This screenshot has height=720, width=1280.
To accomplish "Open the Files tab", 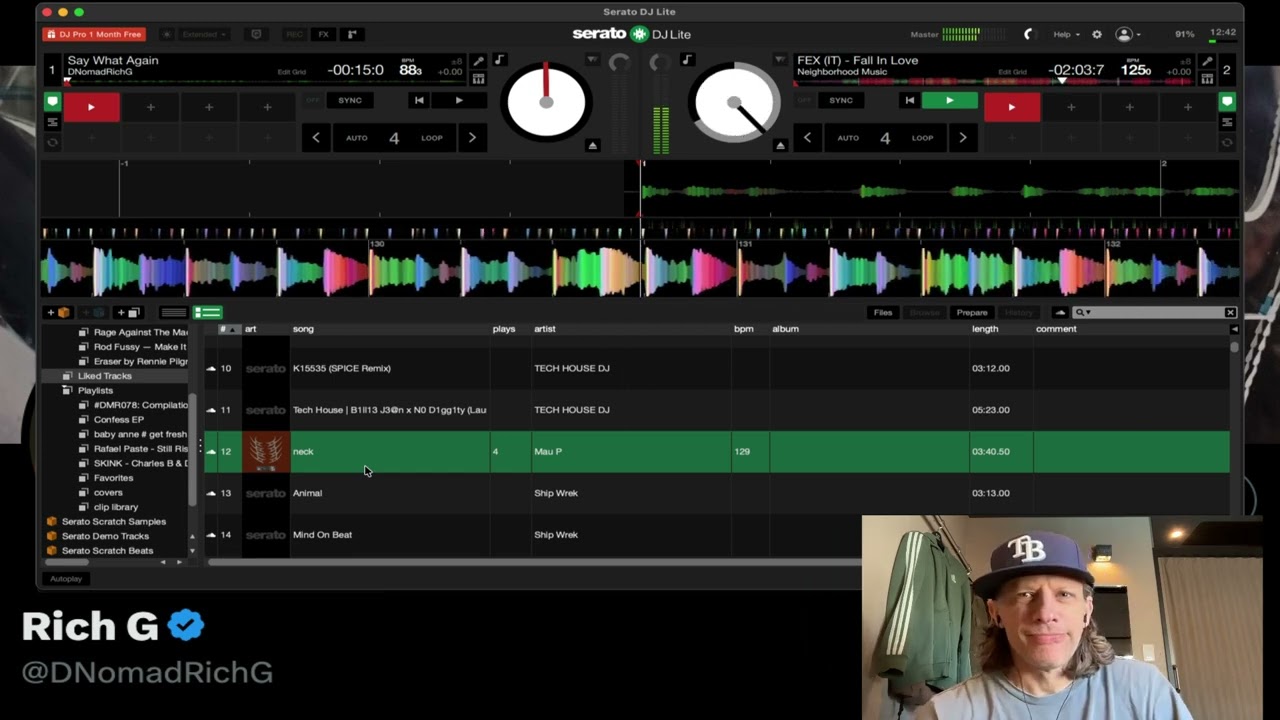I will pyautogui.click(x=883, y=313).
